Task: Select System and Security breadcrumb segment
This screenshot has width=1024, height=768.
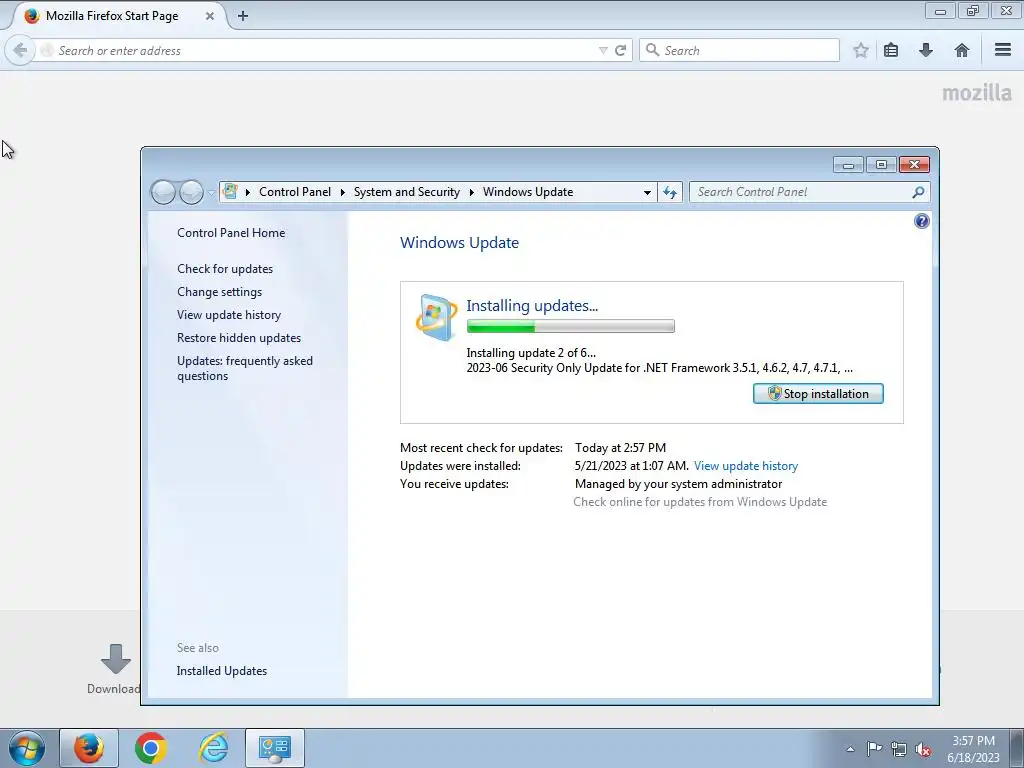Action: pos(406,192)
